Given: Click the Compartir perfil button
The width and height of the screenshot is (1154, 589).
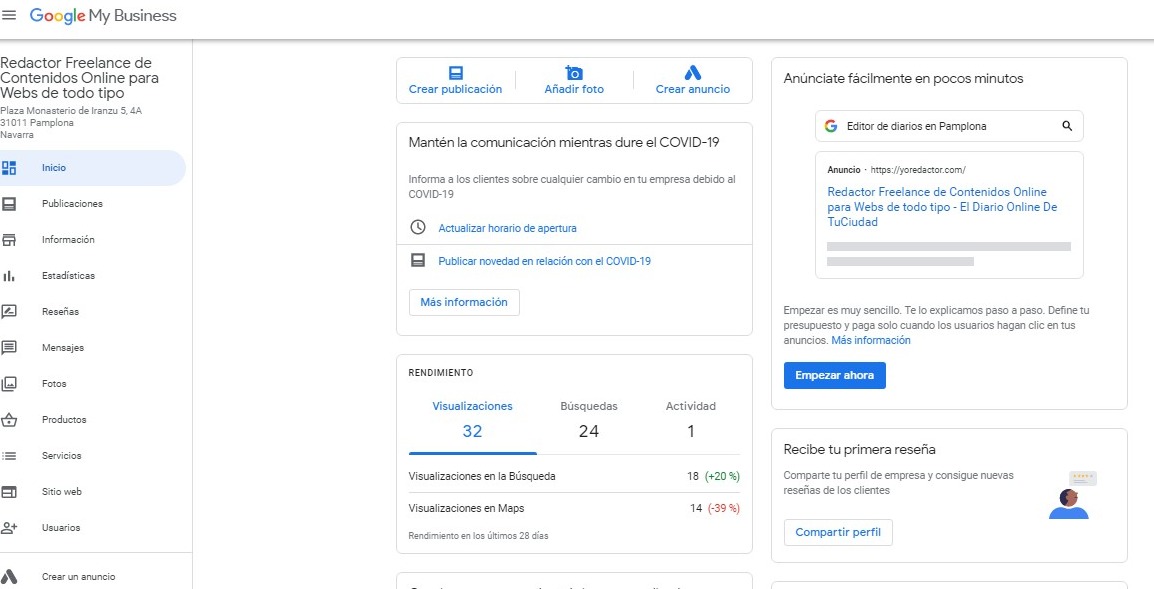Looking at the screenshot, I should [838, 532].
